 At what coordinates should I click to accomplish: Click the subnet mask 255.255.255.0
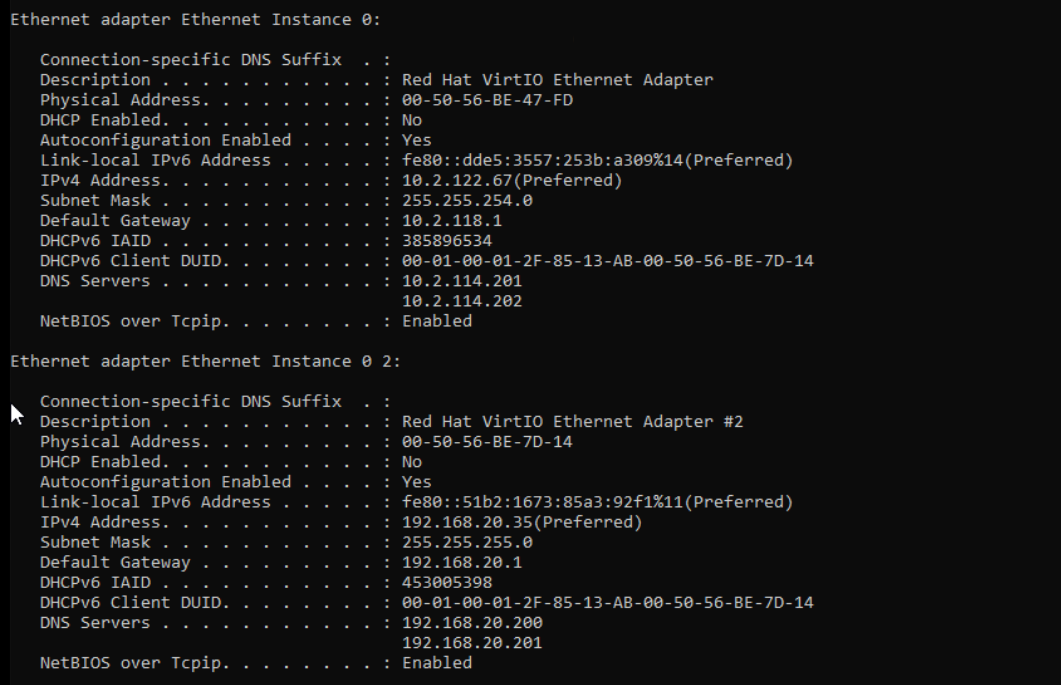[467, 542]
